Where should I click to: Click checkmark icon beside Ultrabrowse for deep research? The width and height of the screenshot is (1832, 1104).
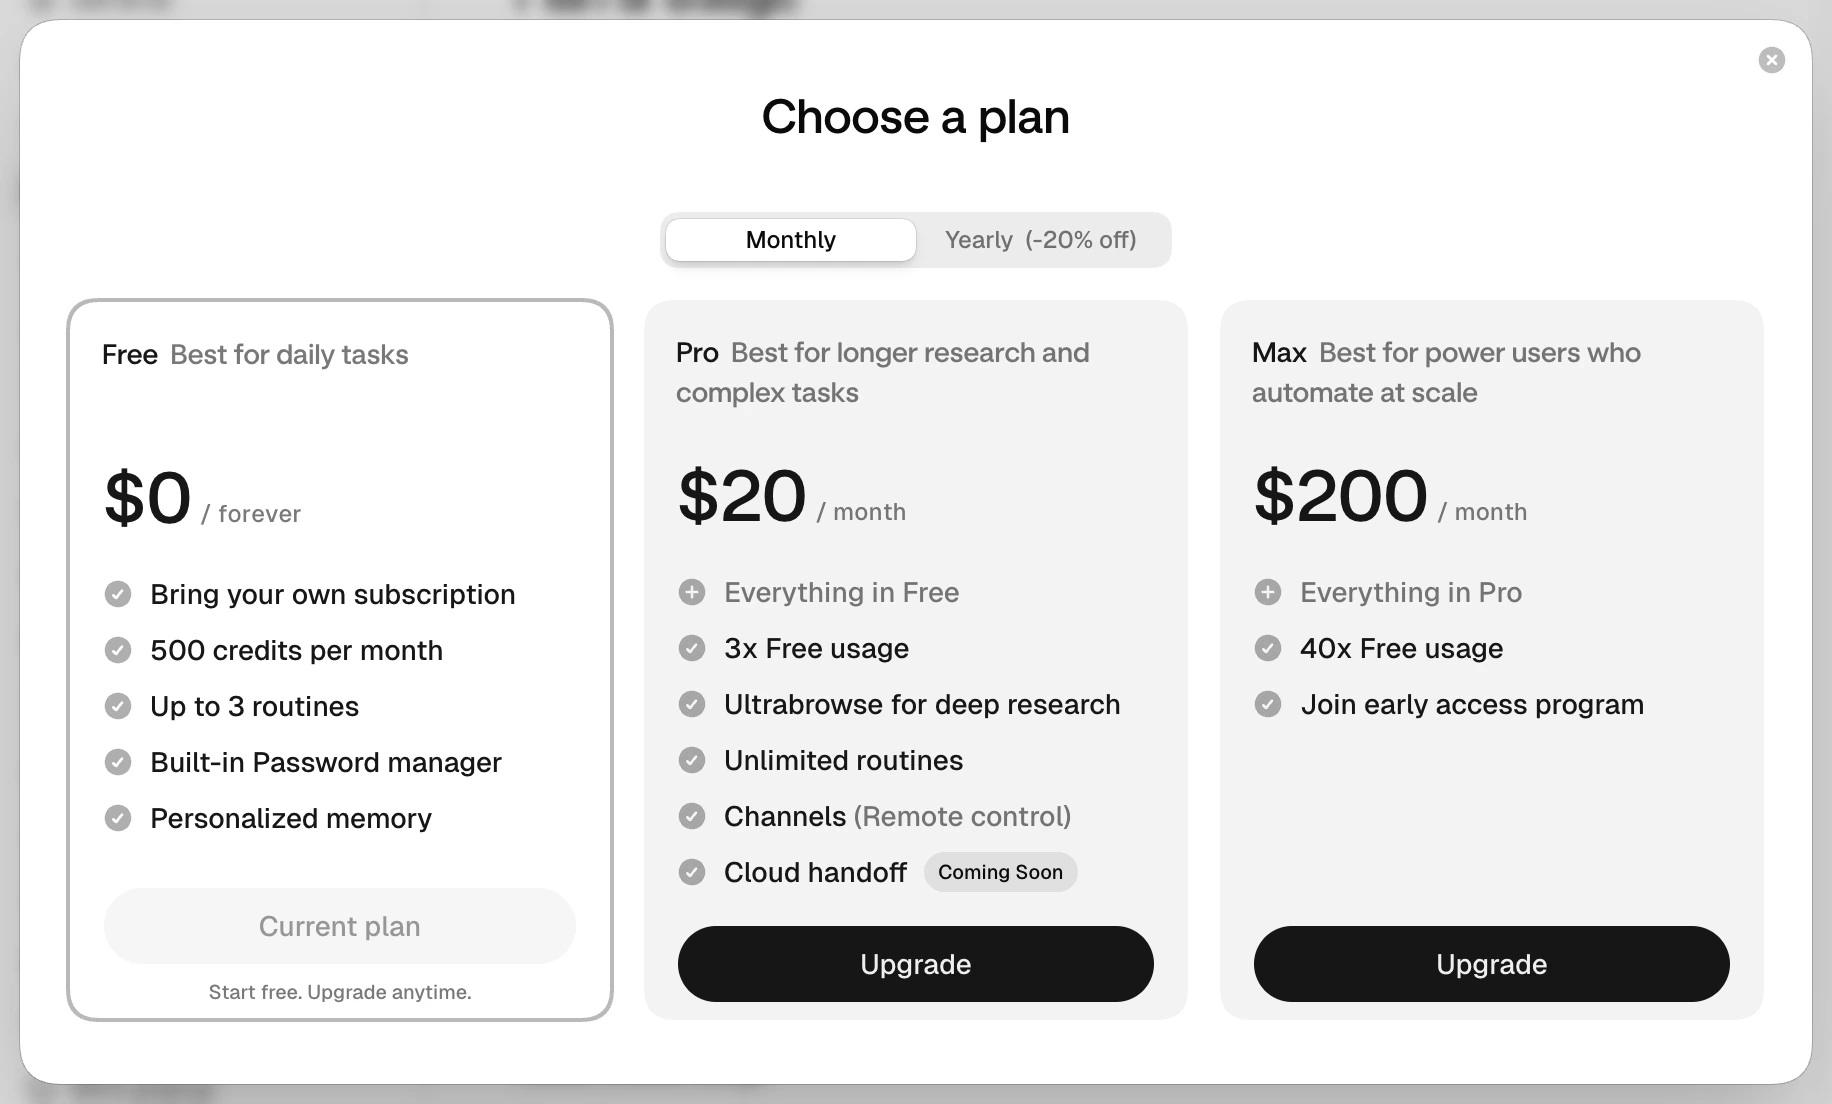pos(692,704)
